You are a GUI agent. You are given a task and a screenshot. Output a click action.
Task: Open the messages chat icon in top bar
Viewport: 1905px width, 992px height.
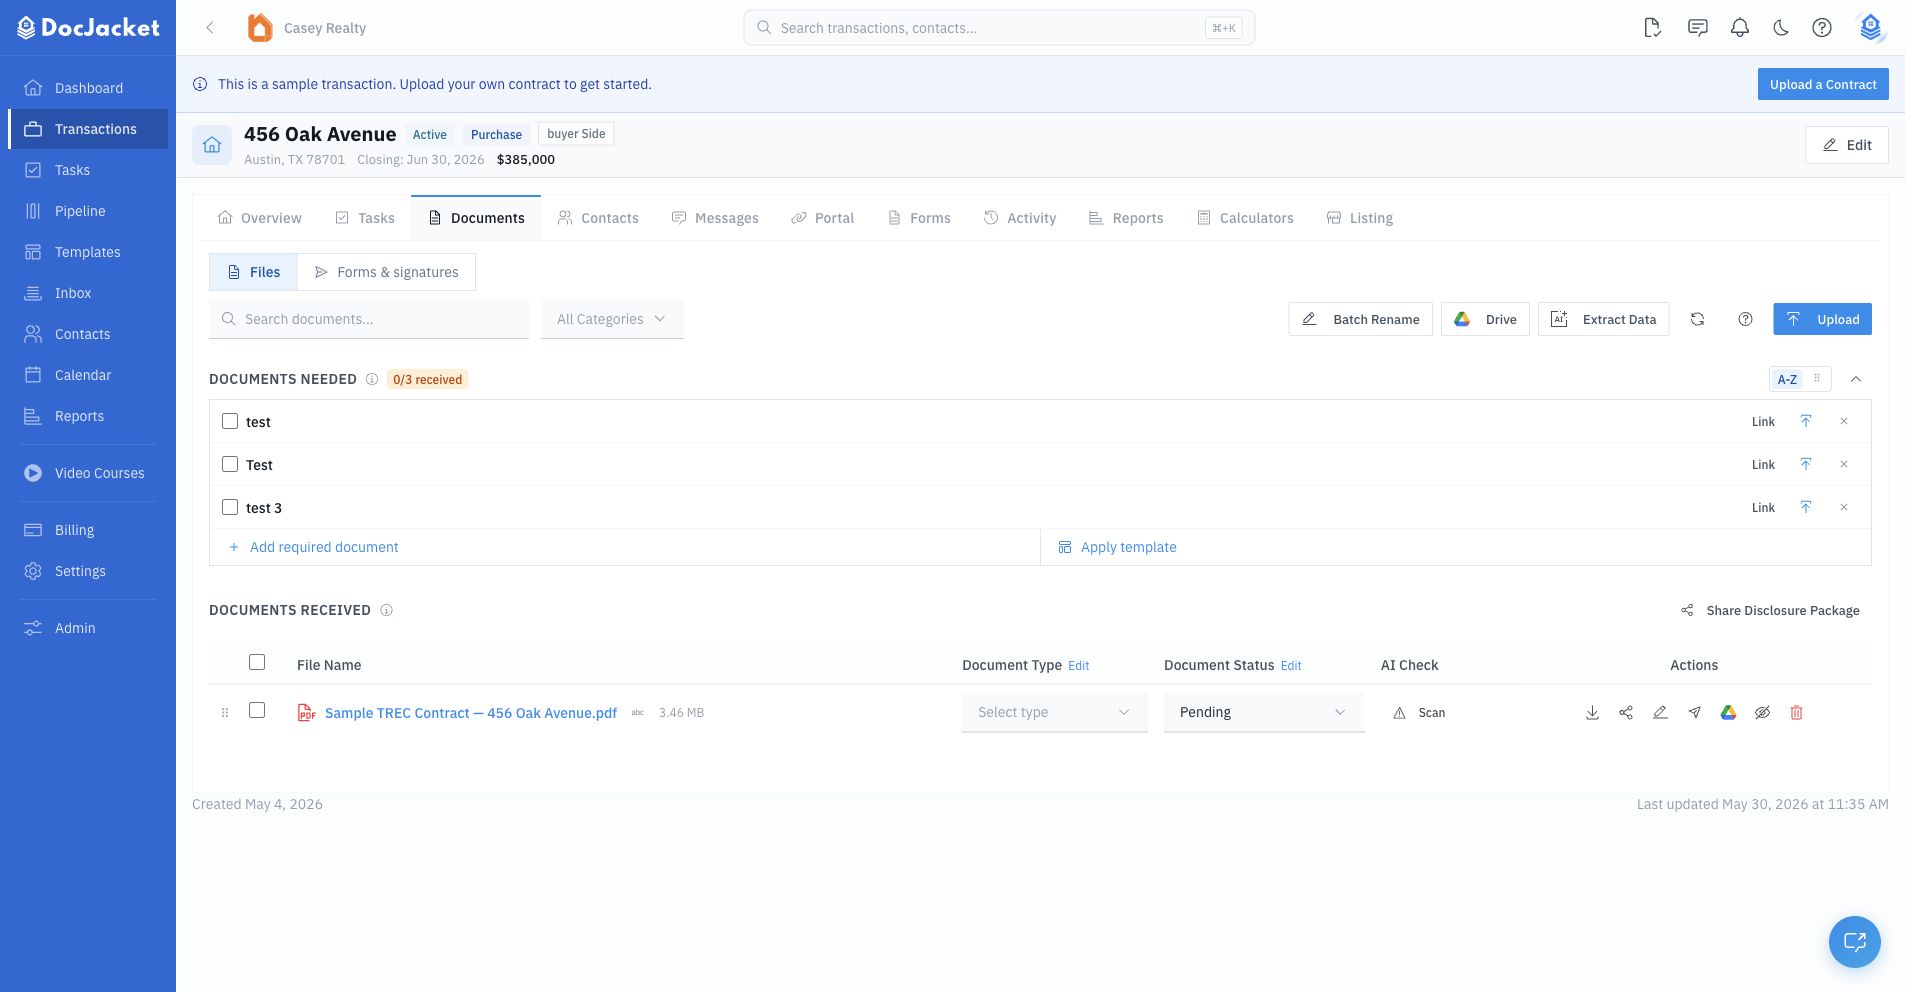coord(1698,28)
